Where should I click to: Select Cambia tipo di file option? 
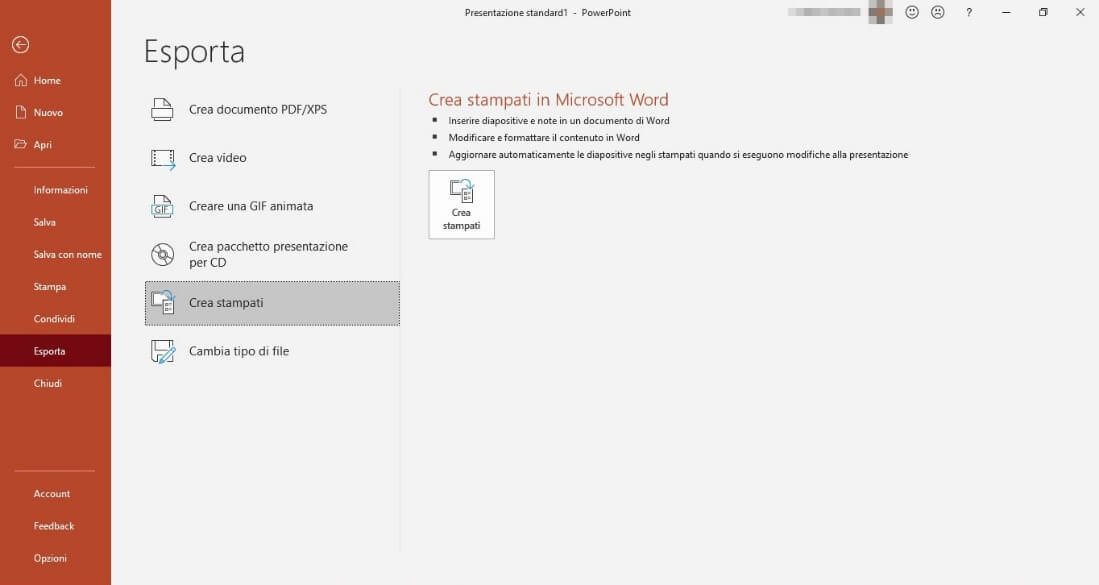coord(272,351)
